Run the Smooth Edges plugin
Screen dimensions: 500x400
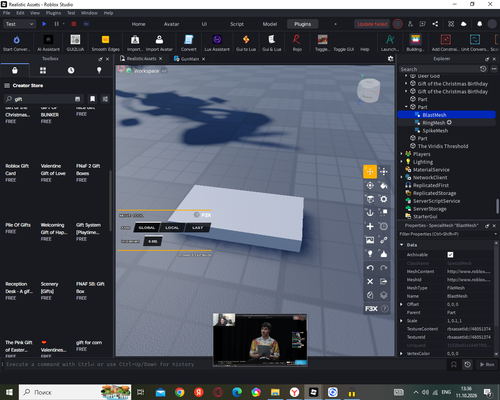point(105,43)
